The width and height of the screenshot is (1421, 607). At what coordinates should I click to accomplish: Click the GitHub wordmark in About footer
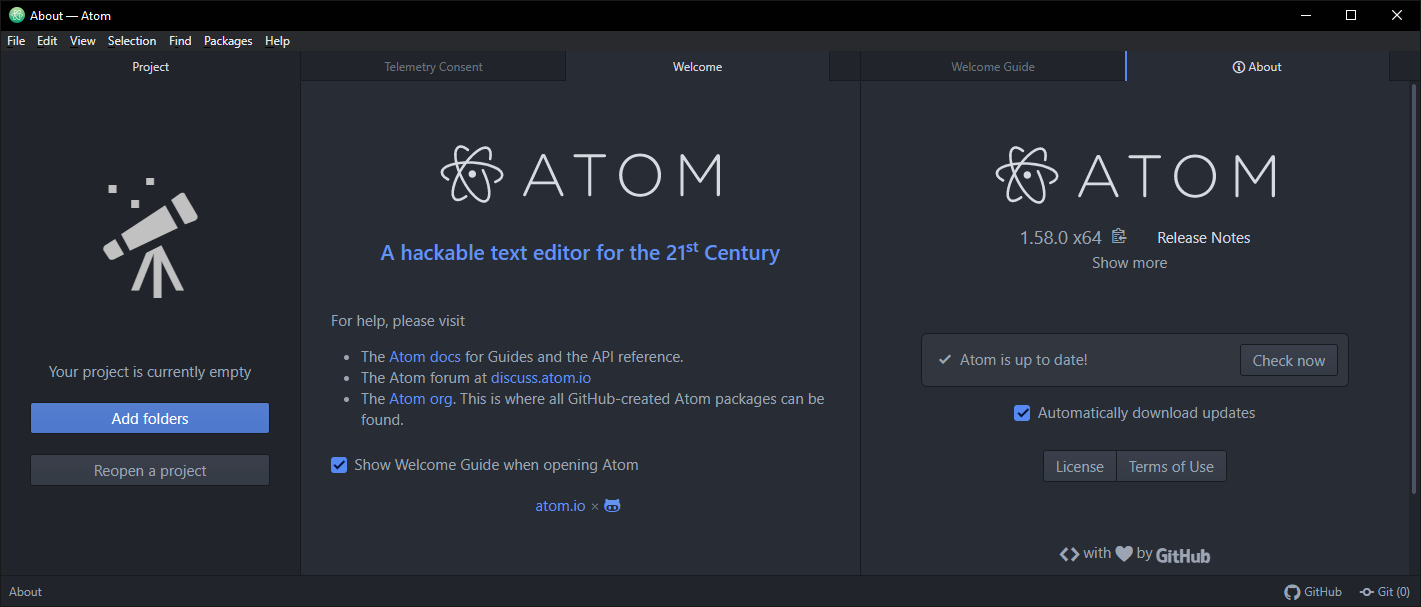(1183, 555)
